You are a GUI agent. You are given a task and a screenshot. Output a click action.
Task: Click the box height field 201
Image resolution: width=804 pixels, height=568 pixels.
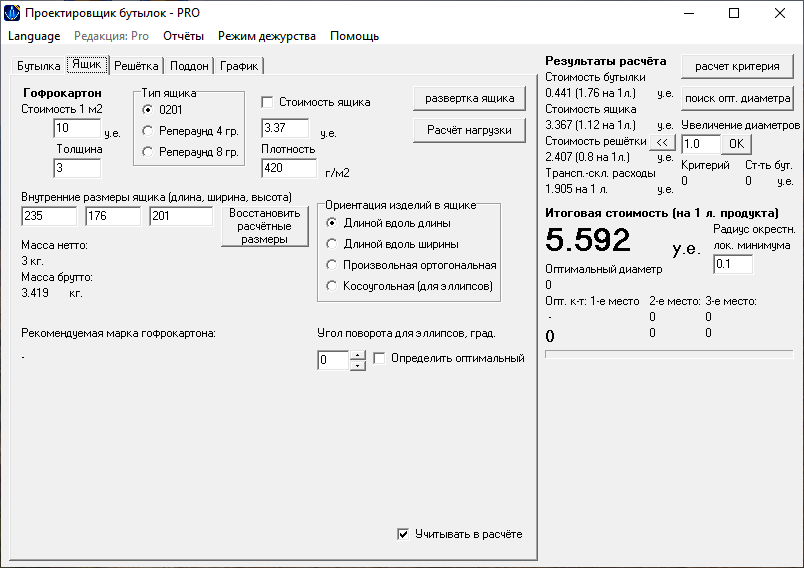click(181, 216)
